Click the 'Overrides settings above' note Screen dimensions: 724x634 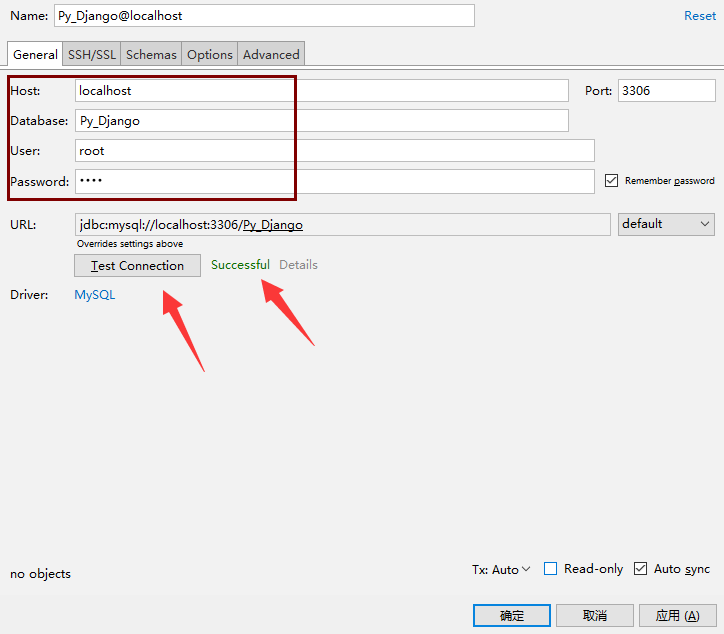coord(130,244)
